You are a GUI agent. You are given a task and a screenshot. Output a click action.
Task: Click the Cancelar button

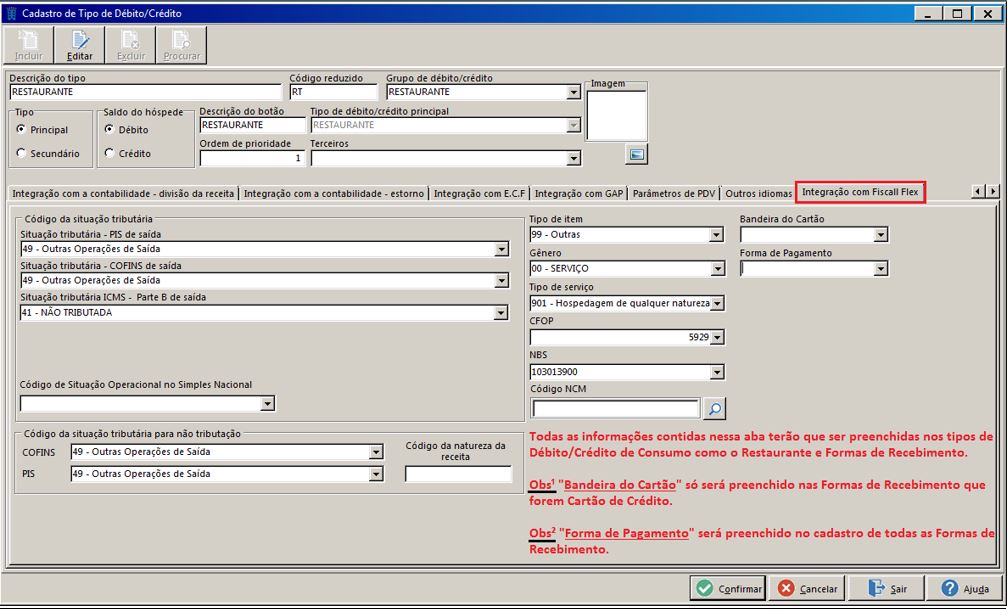[807, 588]
